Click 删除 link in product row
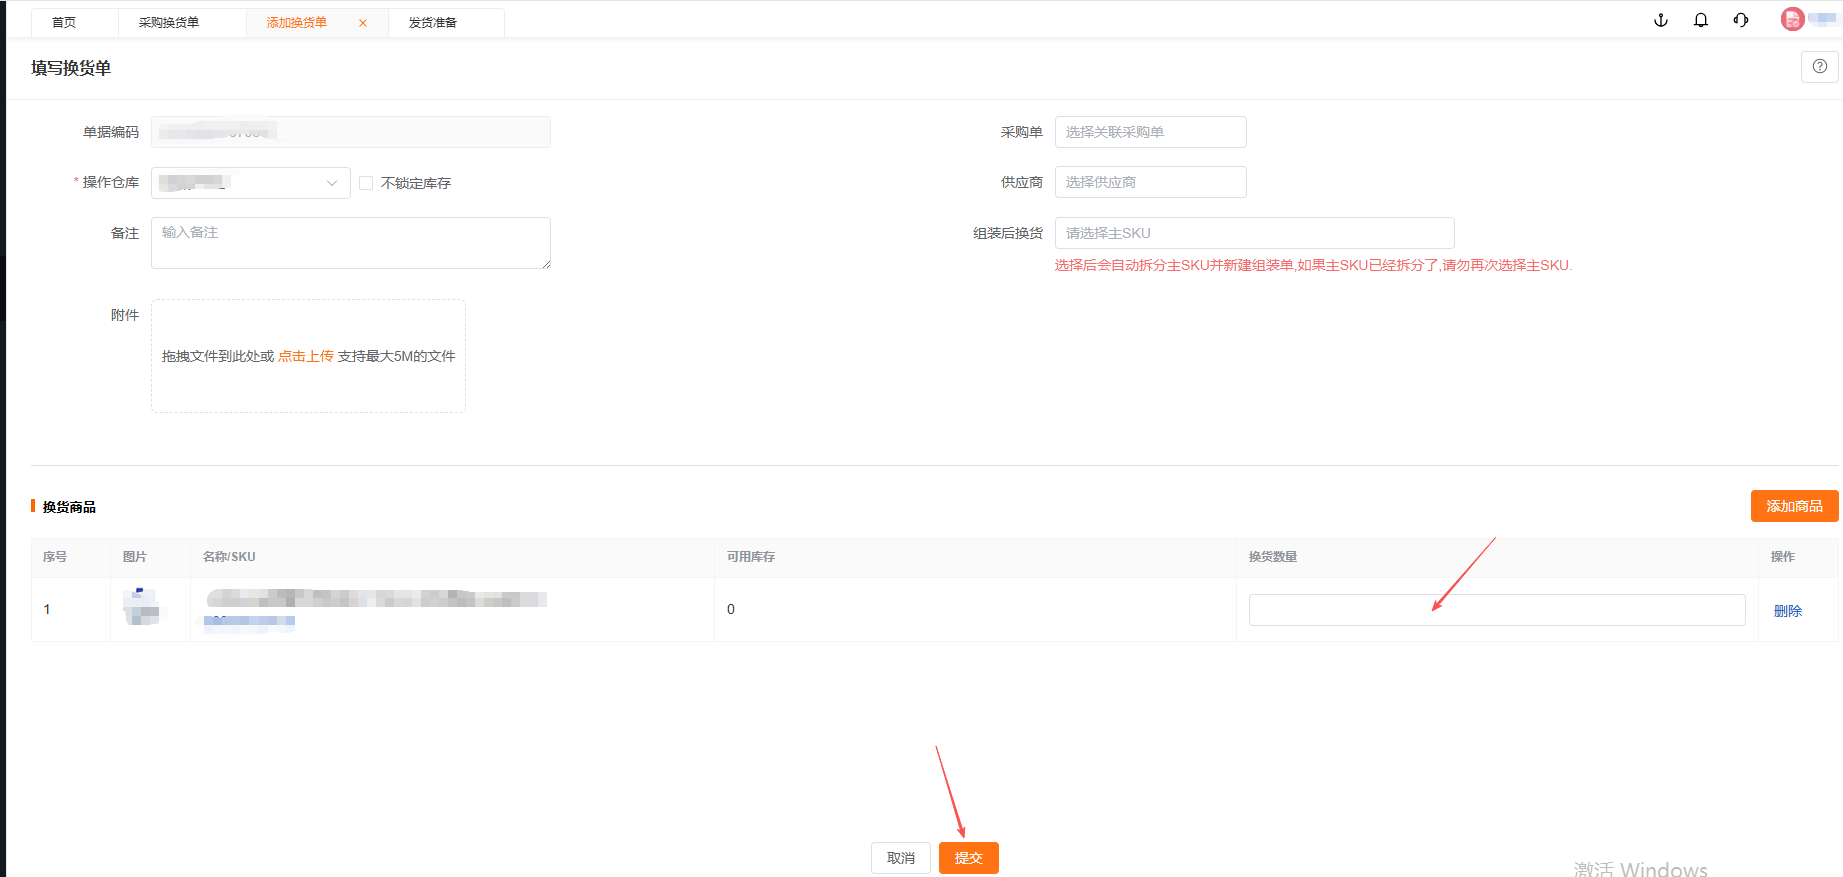Image resolution: width=1843 pixels, height=877 pixels. (1788, 611)
